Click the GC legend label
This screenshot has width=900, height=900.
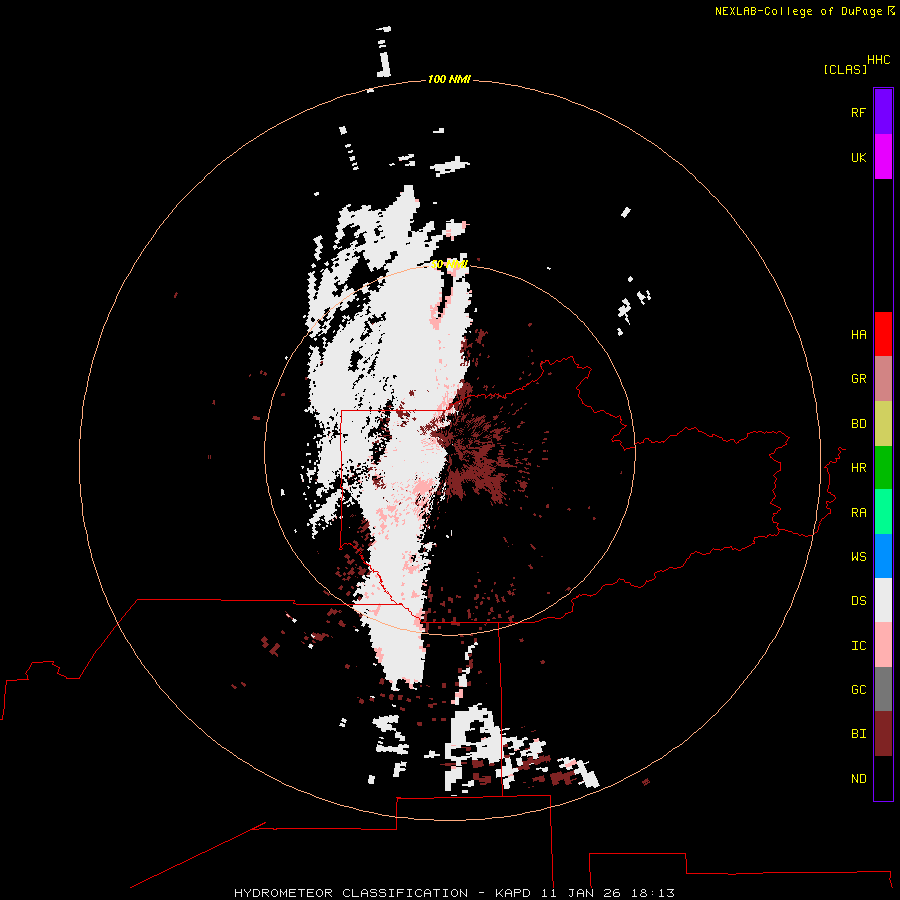pyautogui.click(x=858, y=689)
